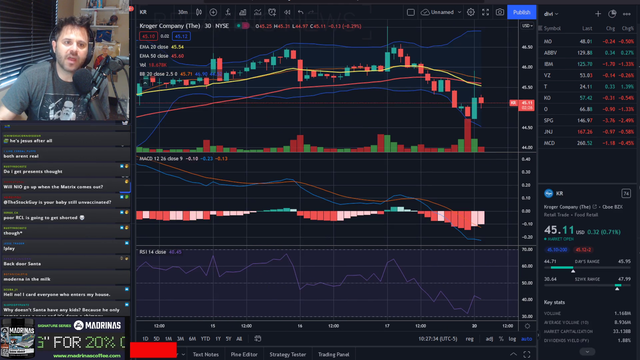Open indicator templates icon
The image size is (640, 360).
(x=257, y=12)
